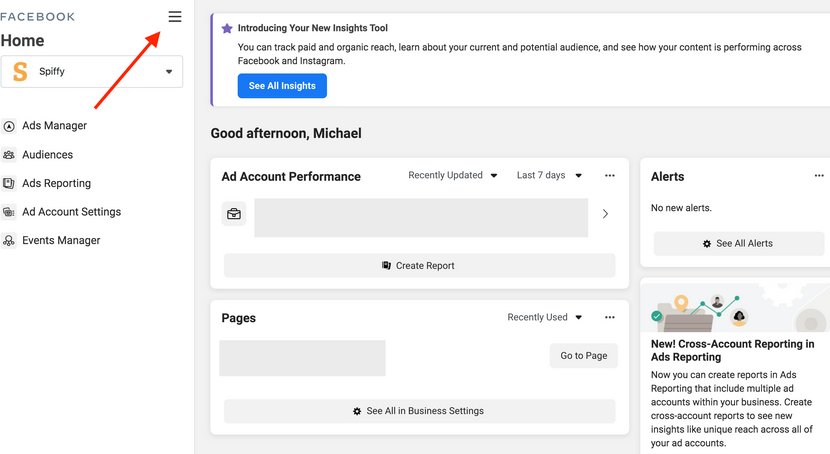Open the hamburger menu icon

(x=175, y=17)
